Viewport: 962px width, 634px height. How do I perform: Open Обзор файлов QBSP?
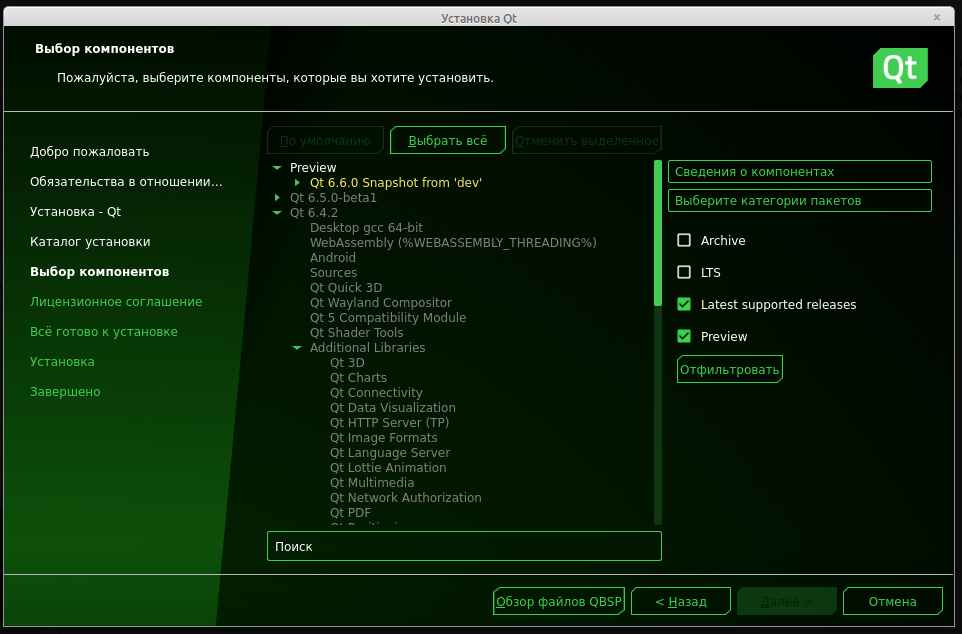pos(559,601)
